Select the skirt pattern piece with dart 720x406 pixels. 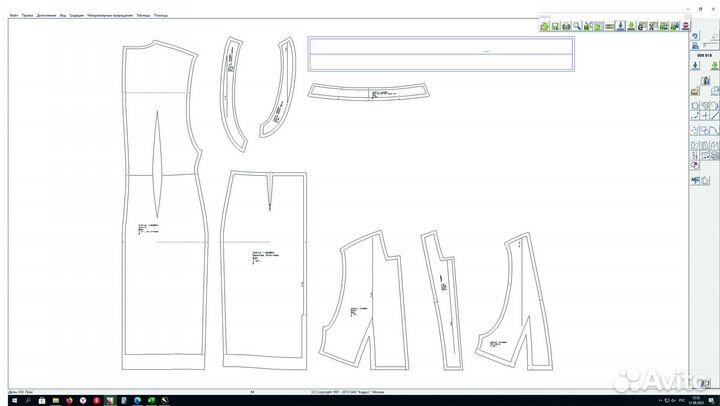264,262
